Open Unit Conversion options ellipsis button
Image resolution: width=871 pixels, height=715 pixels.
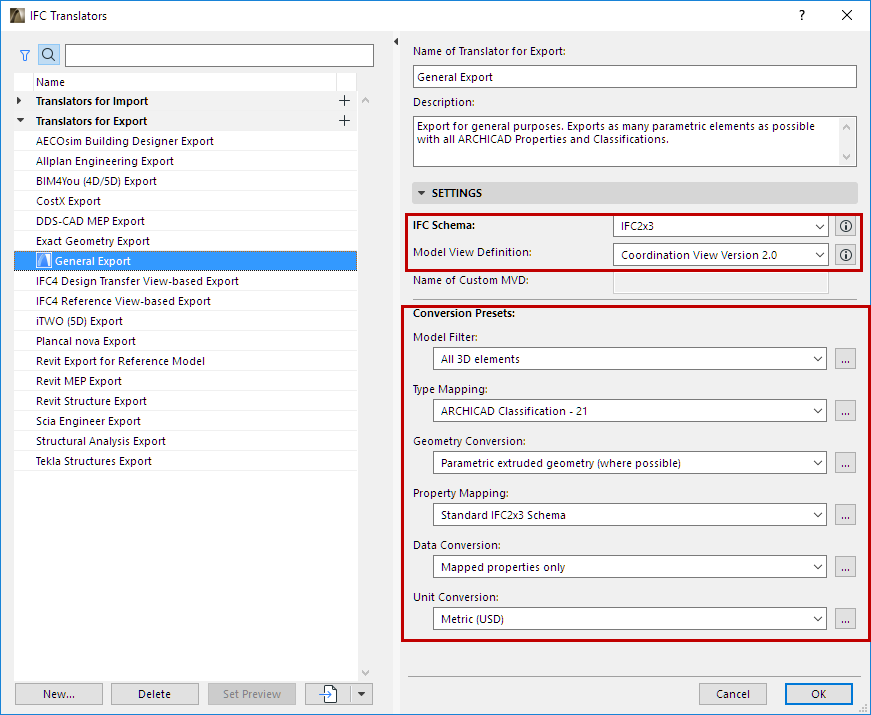pyautogui.click(x=845, y=619)
